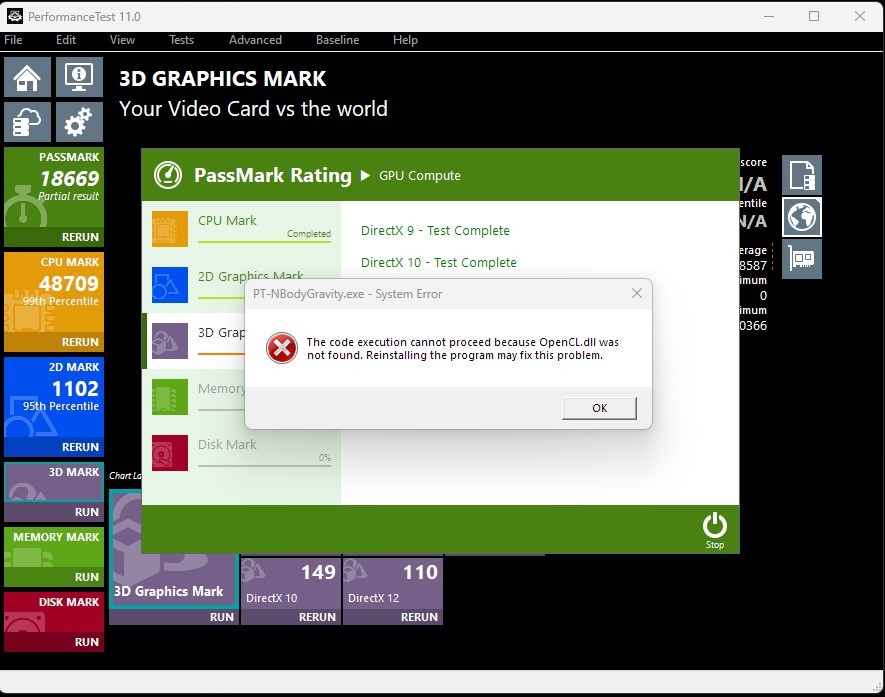Screen dimensions: 885x697
Task: Open the Help menu
Action: pos(405,40)
